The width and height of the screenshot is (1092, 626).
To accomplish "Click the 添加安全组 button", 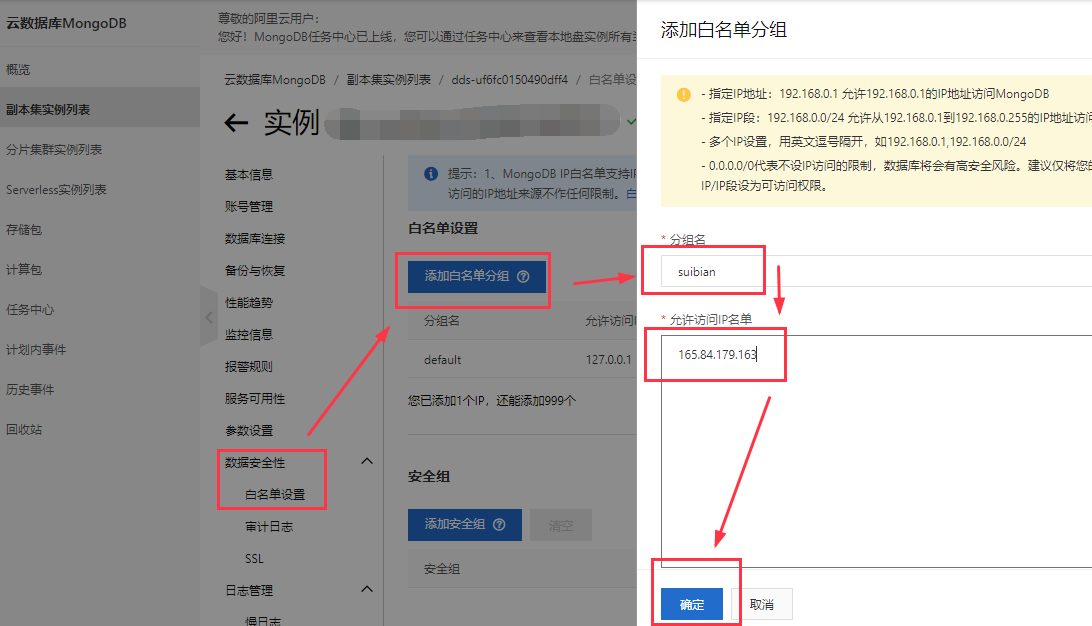I will click(464, 524).
